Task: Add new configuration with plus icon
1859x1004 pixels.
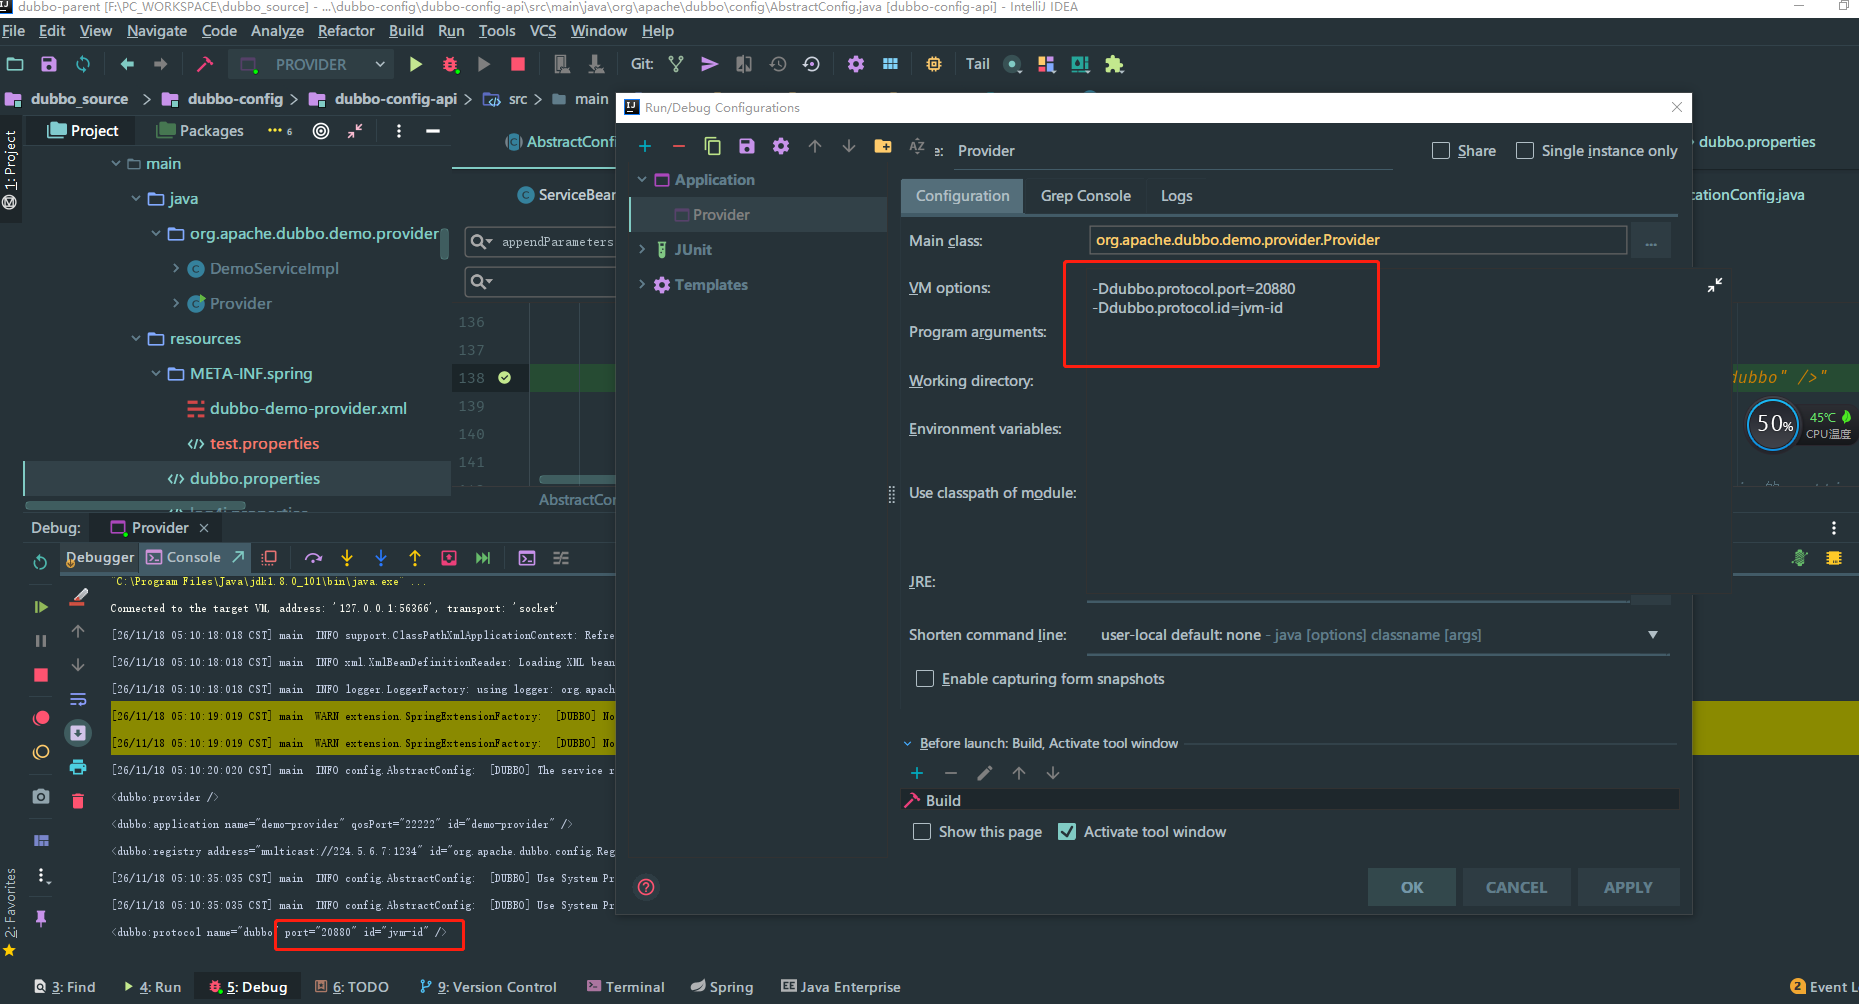Action: click(645, 146)
